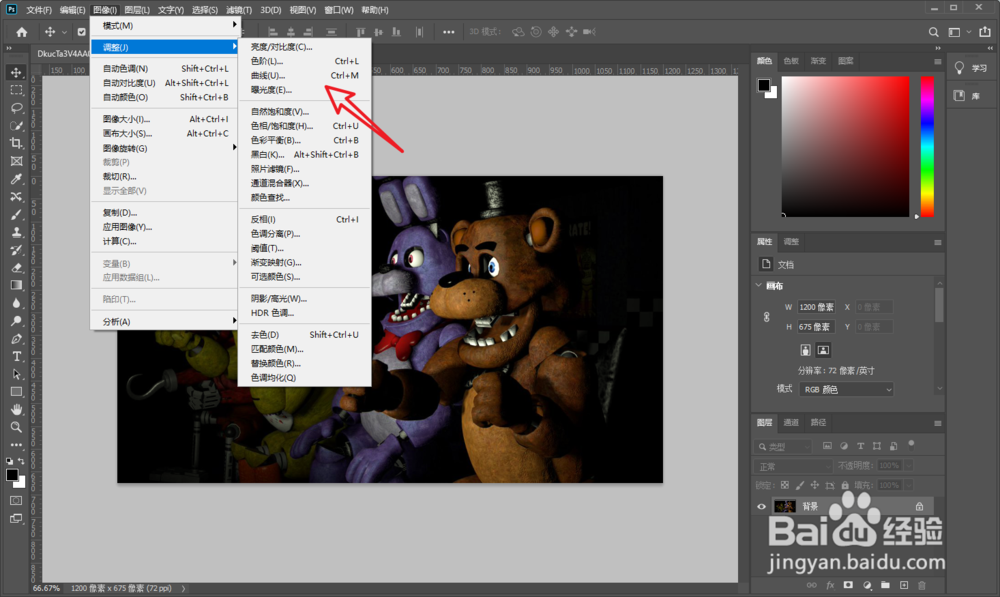Expand the 模式(M) submenu
This screenshot has width=1000, height=597.
click(x=163, y=26)
